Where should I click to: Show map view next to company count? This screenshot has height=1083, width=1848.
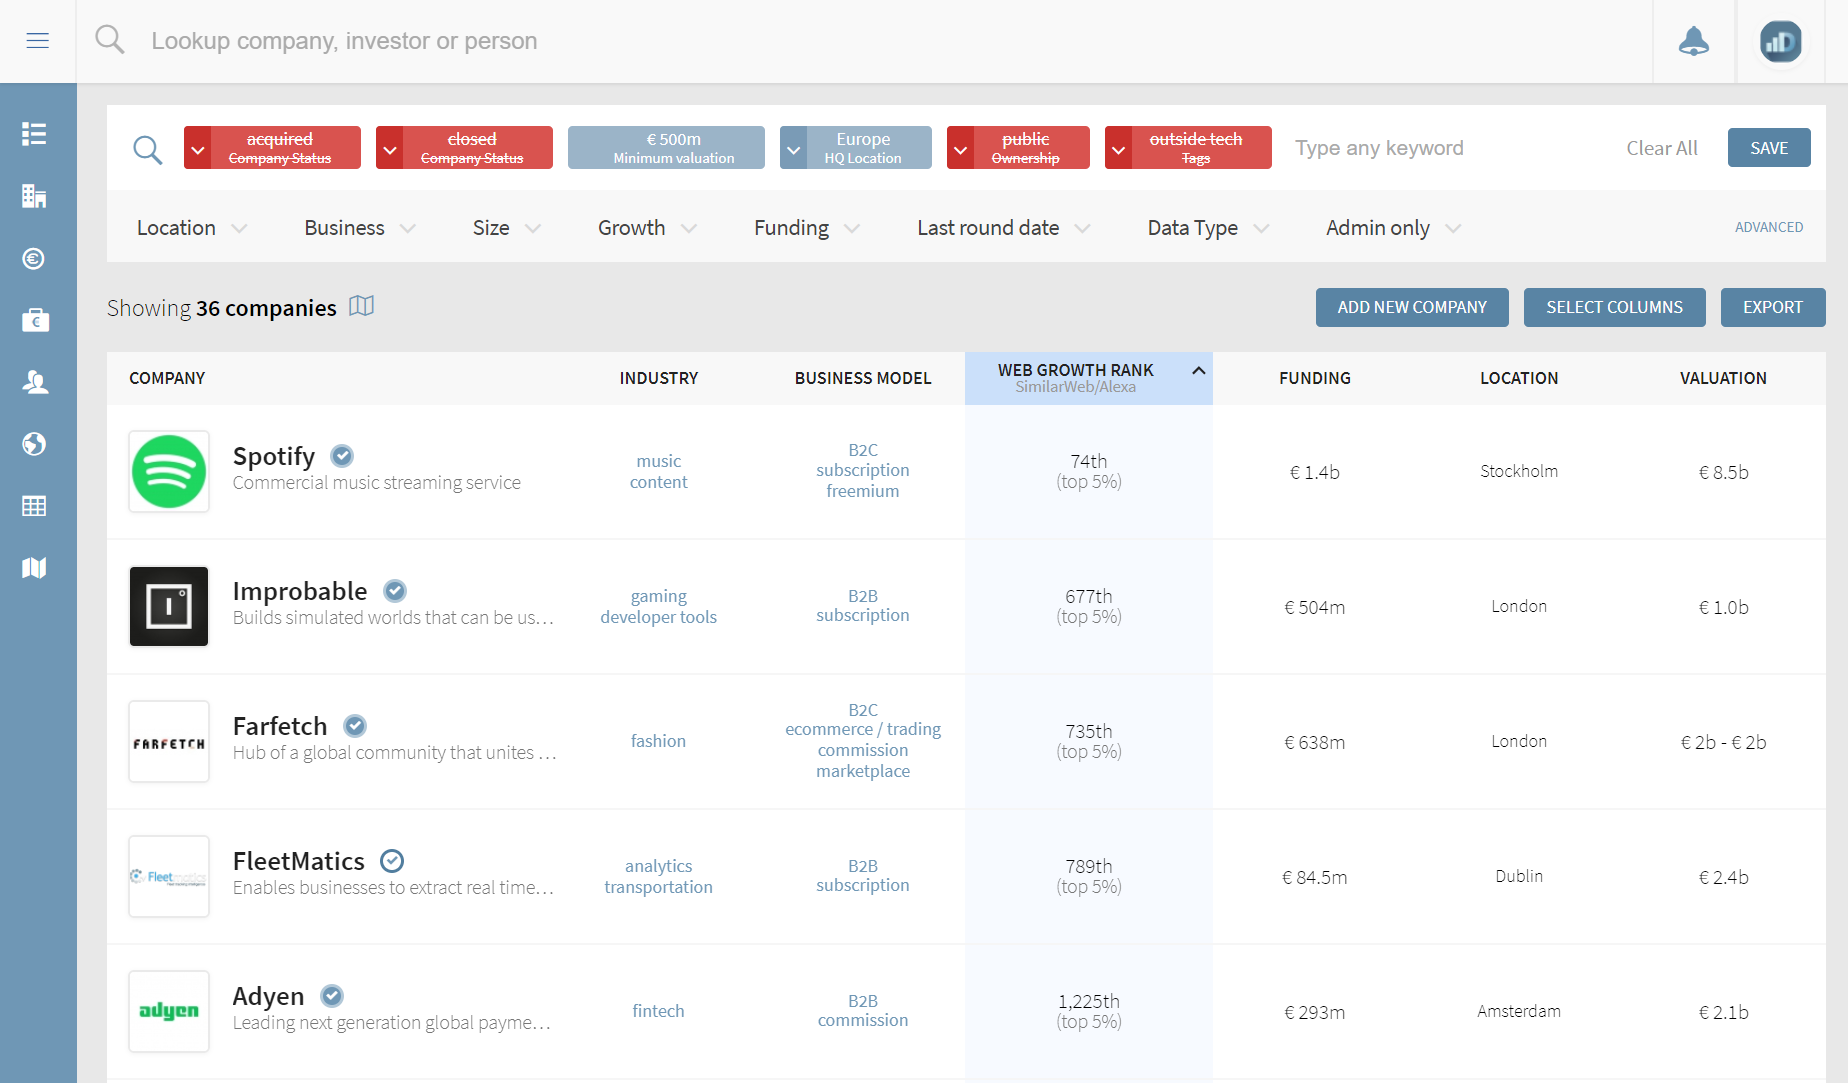coord(361,307)
